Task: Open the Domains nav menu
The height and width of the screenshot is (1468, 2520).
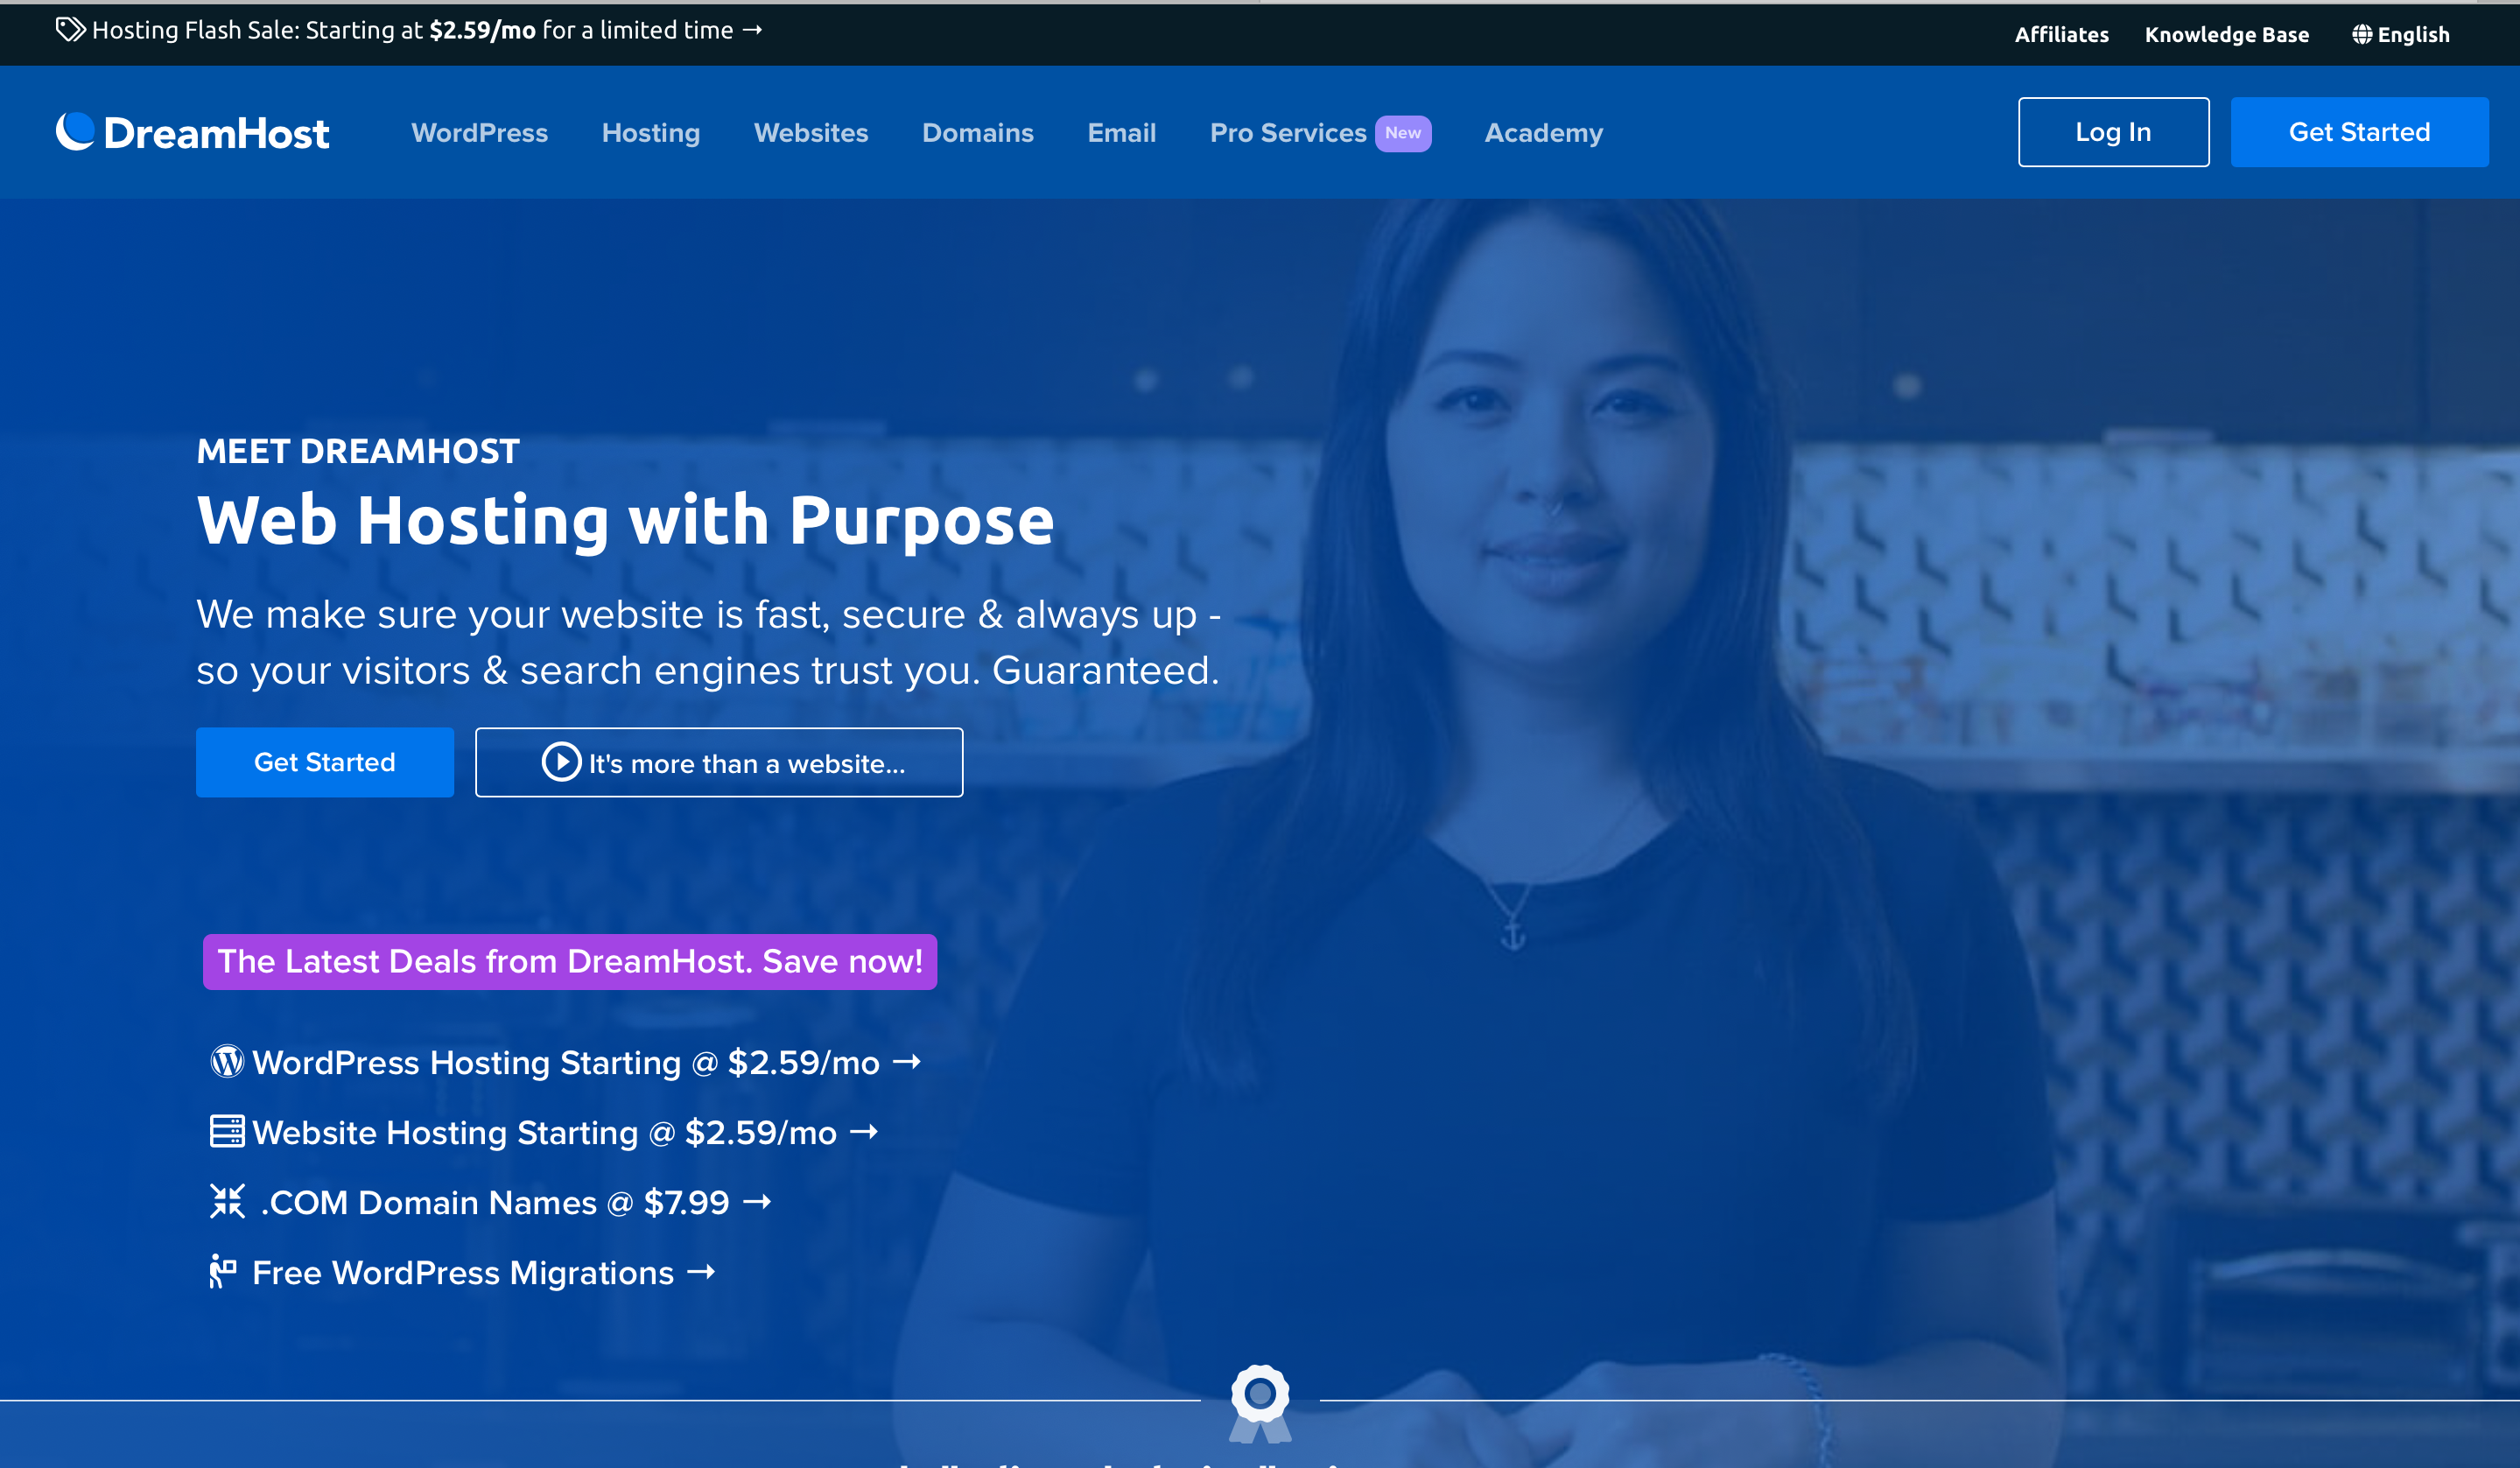Action: [x=978, y=133]
